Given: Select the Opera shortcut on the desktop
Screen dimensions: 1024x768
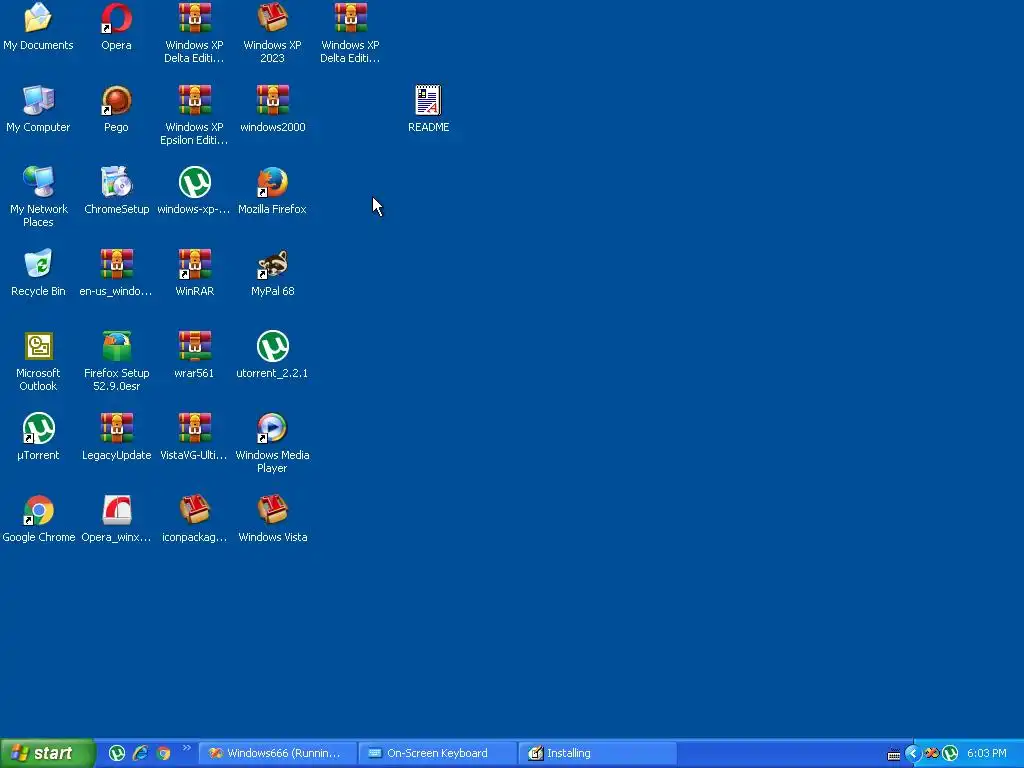Looking at the screenshot, I should 116,26.
